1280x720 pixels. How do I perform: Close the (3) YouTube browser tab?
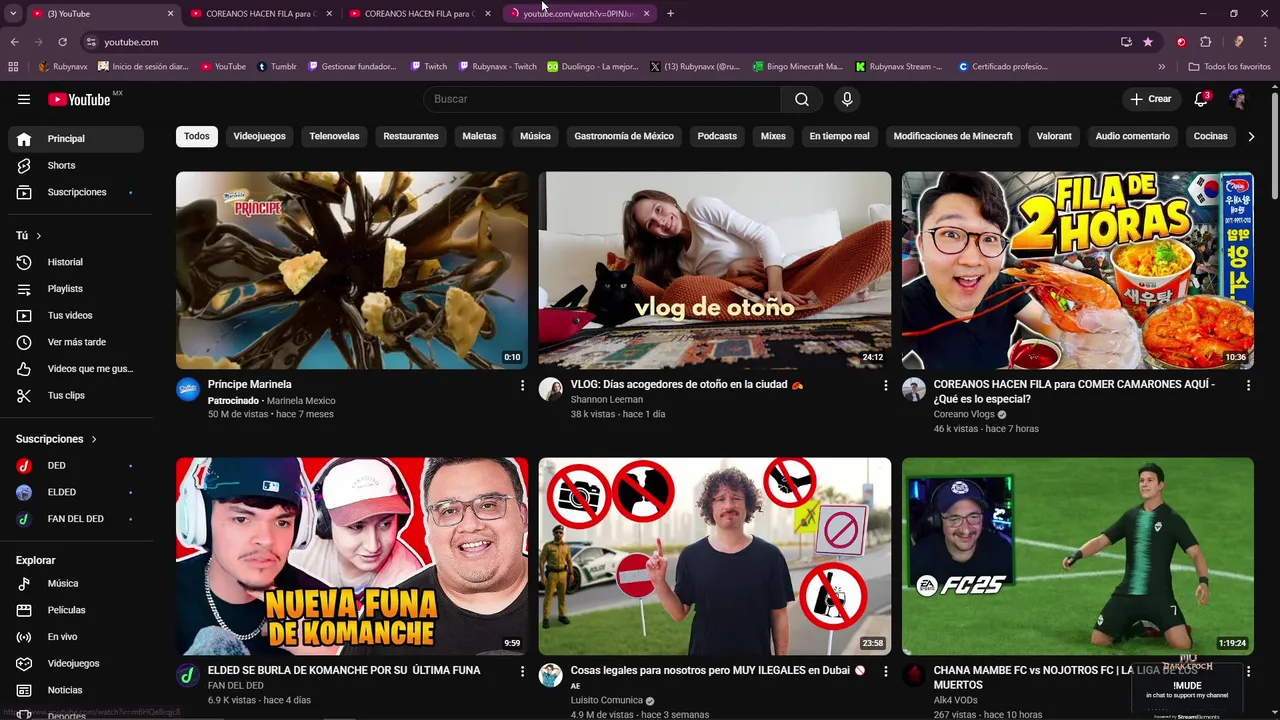(170, 14)
